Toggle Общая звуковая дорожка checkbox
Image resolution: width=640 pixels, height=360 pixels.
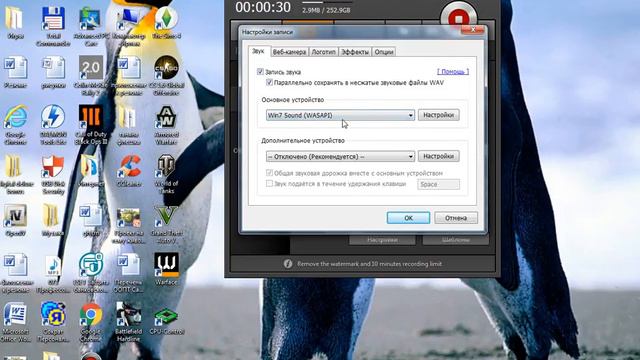tap(269, 173)
